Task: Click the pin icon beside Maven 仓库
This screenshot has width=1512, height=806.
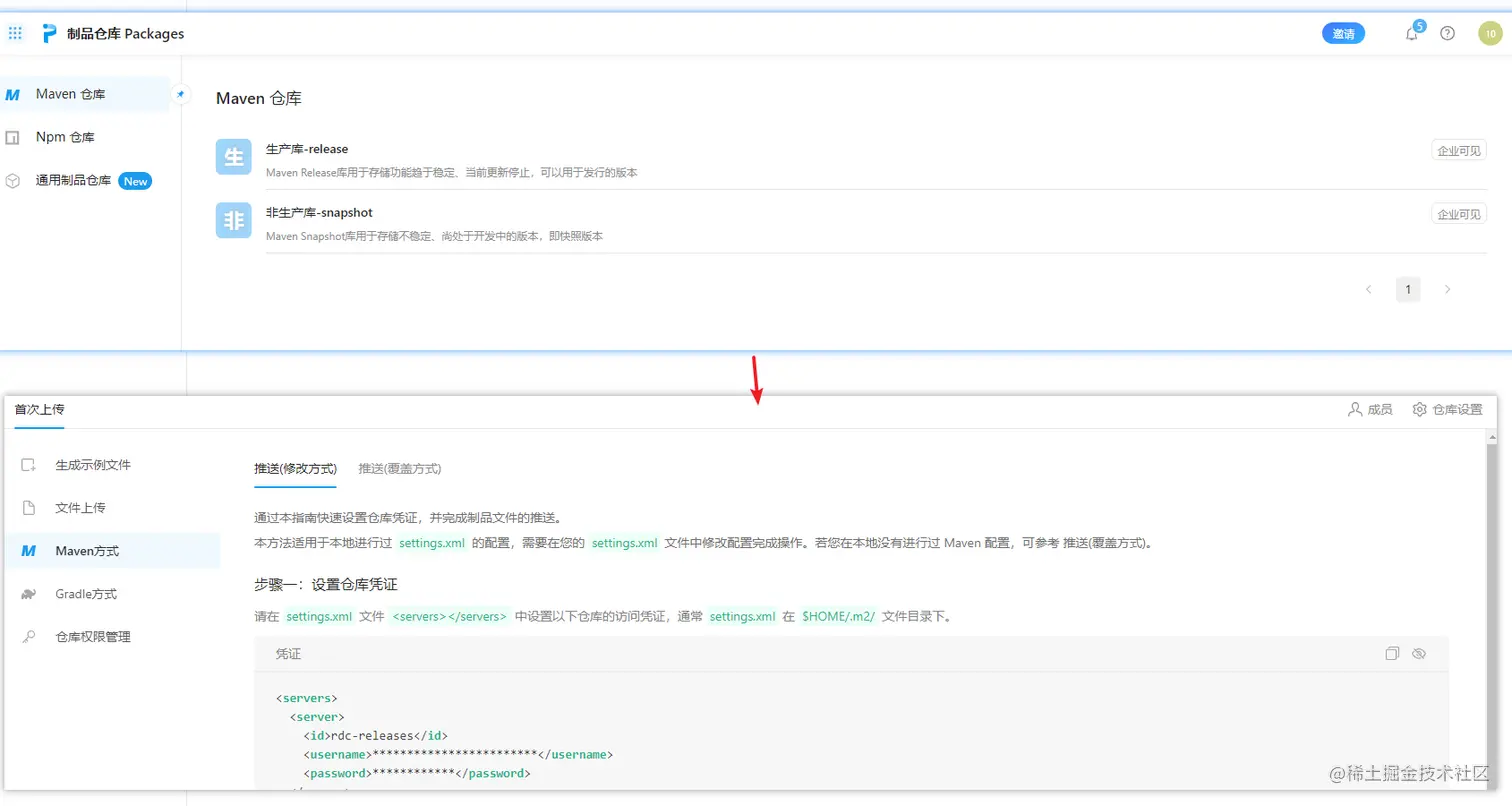Action: click(x=181, y=94)
